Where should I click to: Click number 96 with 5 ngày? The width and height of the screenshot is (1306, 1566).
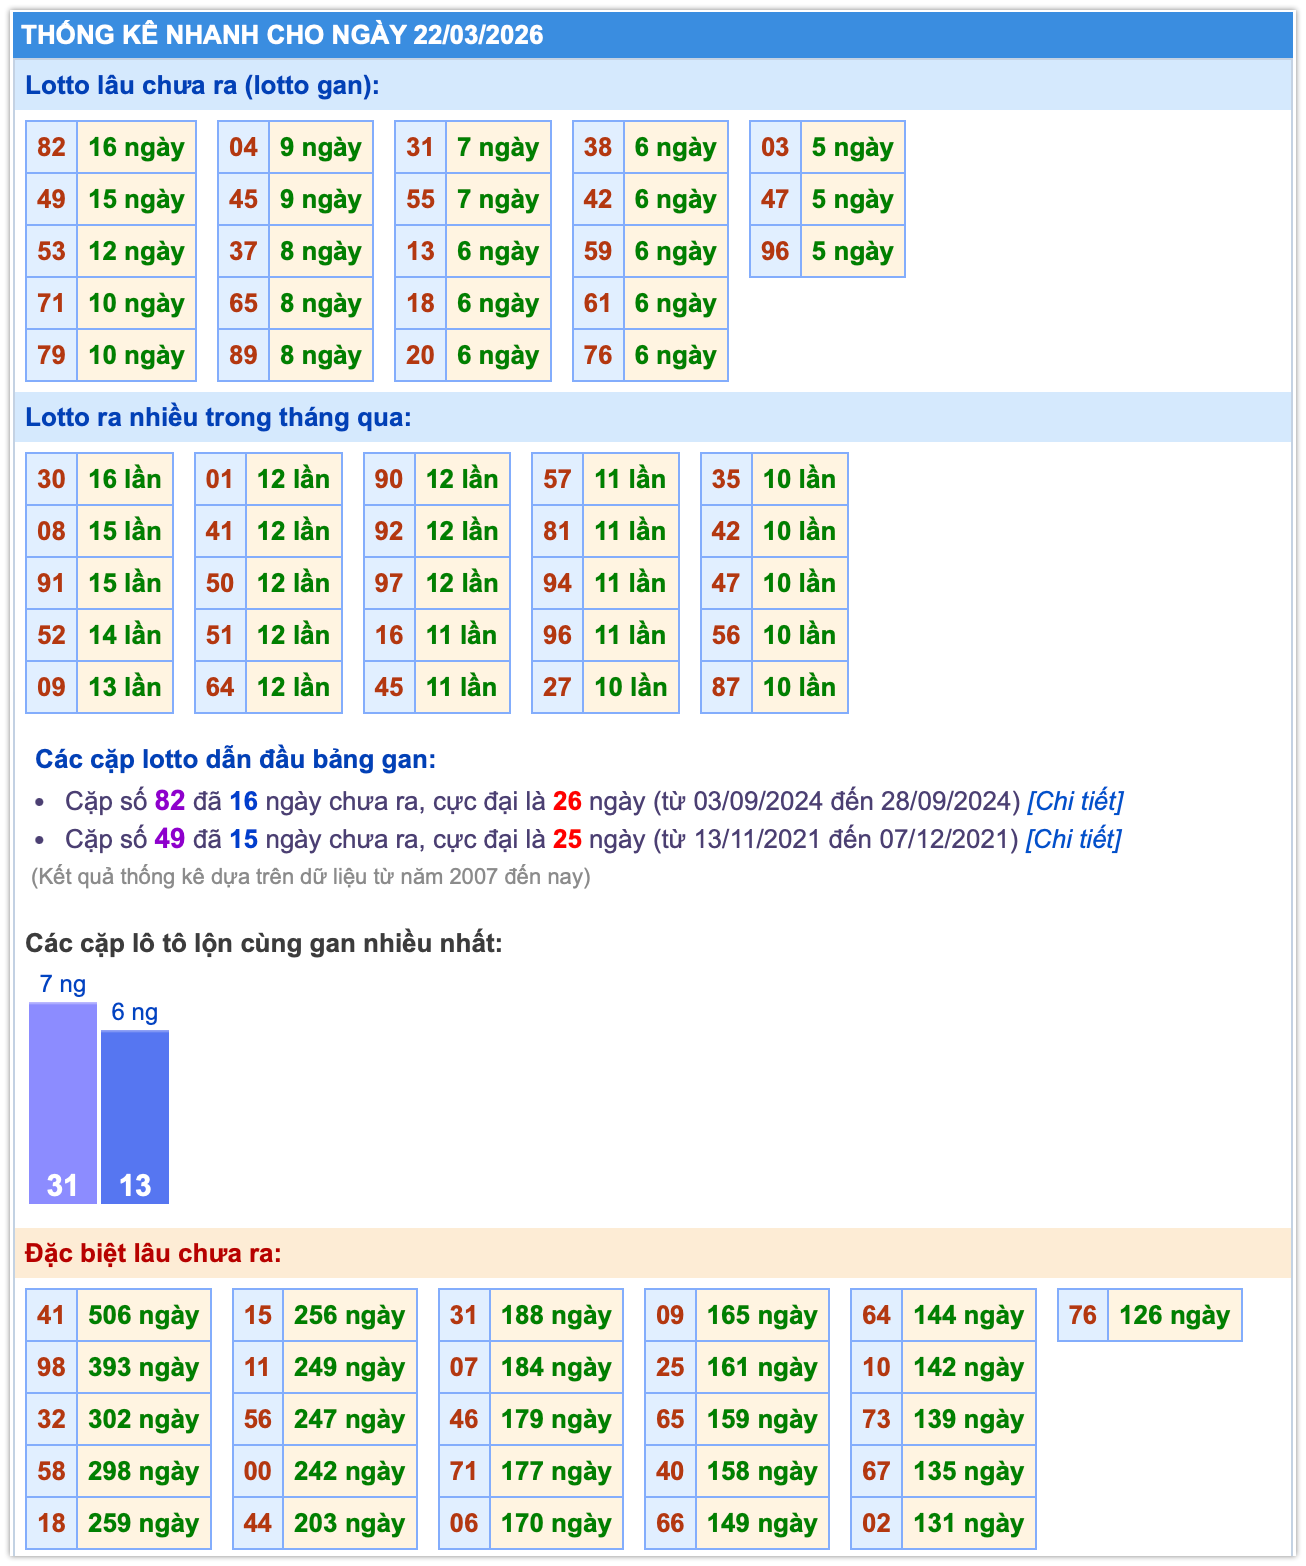[775, 252]
